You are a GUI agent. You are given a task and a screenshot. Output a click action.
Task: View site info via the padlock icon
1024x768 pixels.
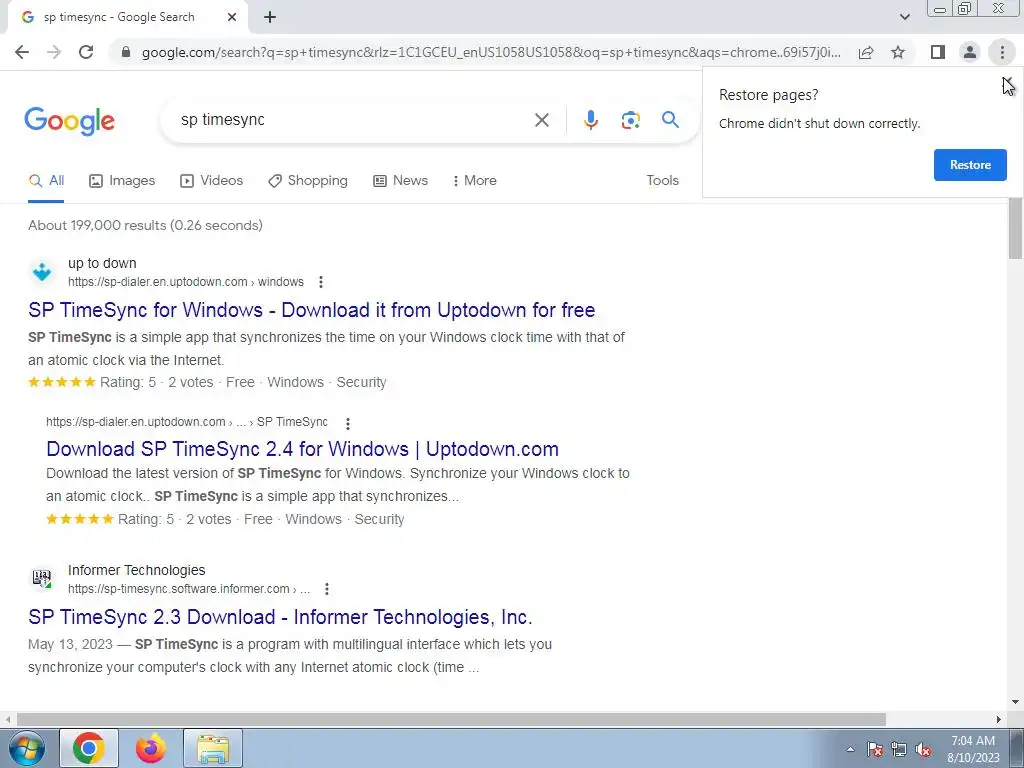[126, 52]
